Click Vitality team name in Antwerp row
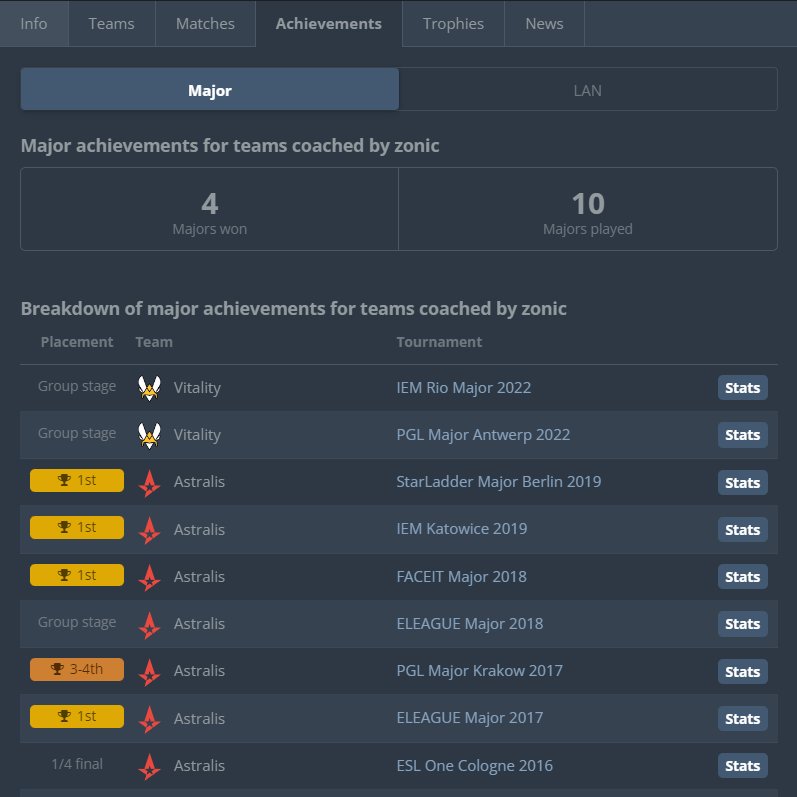The width and height of the screenshot is (797, 797). (197, 435)
